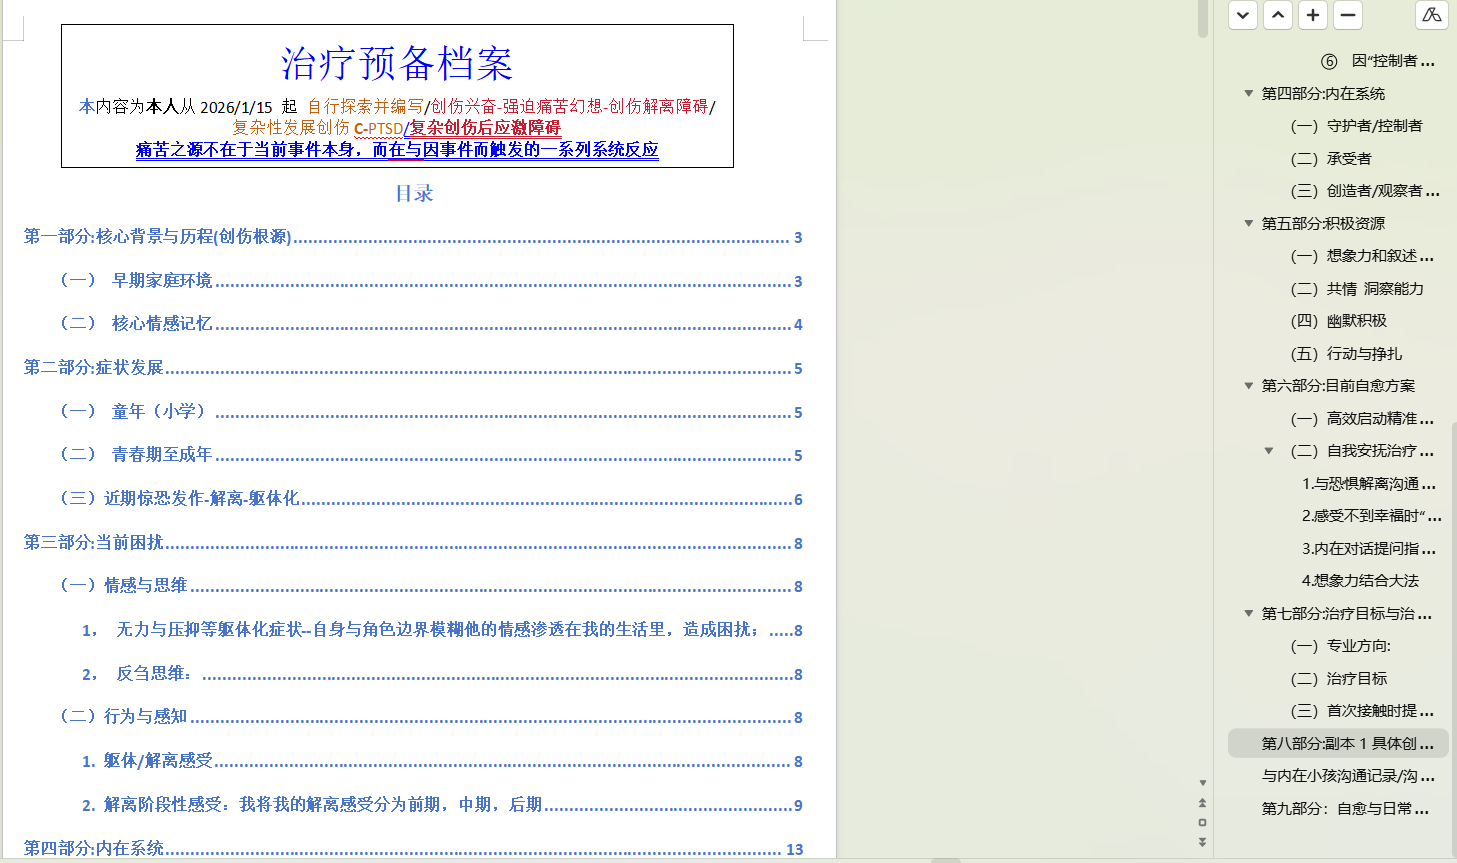
Task: Select 第九部分:自愈与日常 in outline
Action: 1345,808
